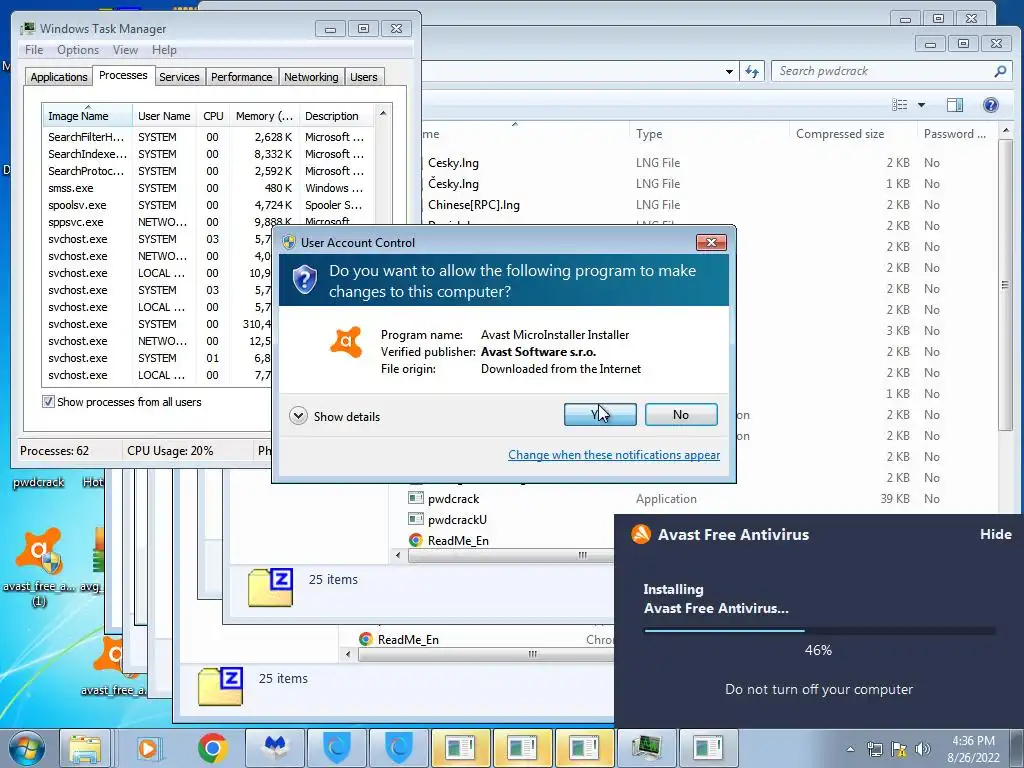Refresh the Explorer address bar location
Image resolution: width=1024 pixels, height=768 pixels.
pos(752,71)
